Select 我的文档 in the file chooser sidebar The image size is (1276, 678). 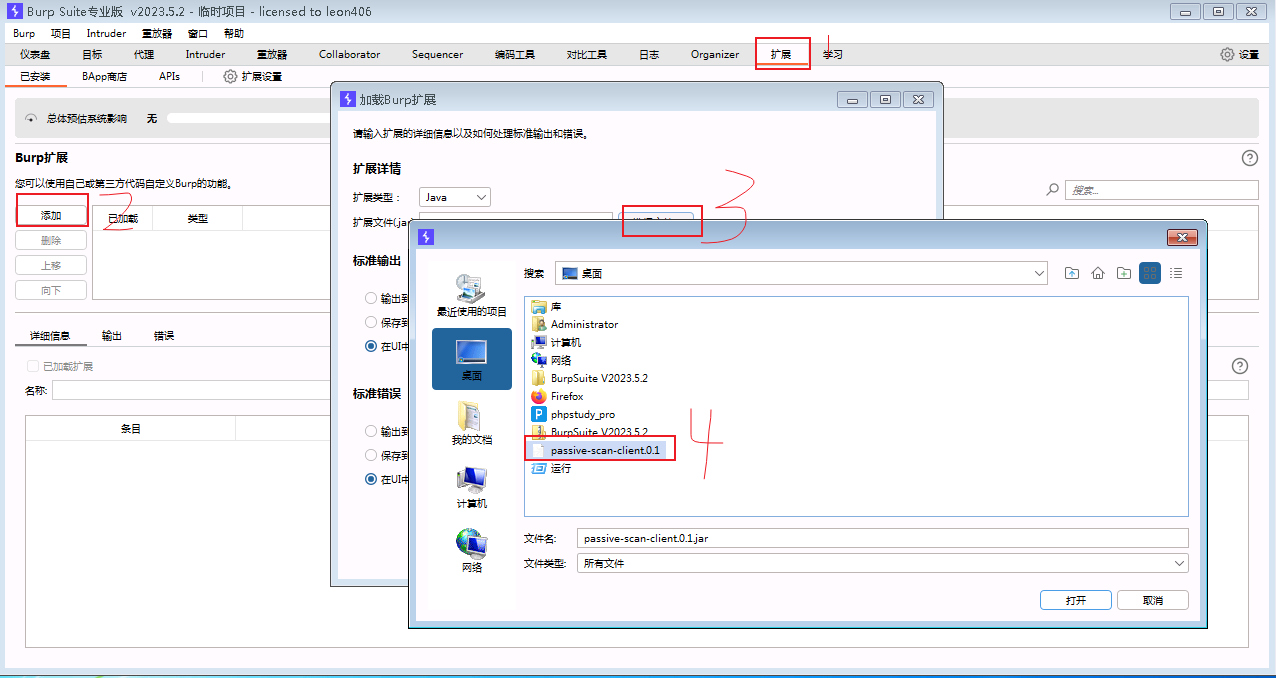472,423
